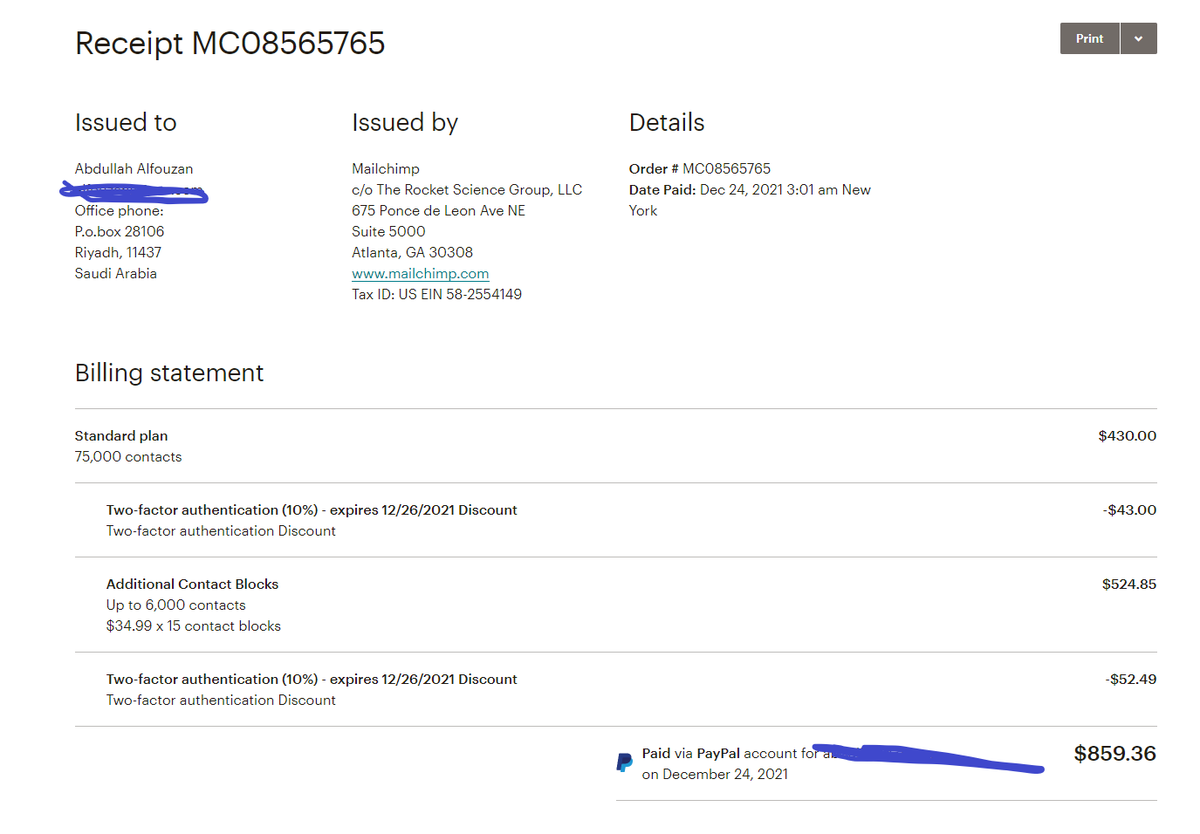Click the Tax ID US EIN 58-2554149

(x=437, y=294)
